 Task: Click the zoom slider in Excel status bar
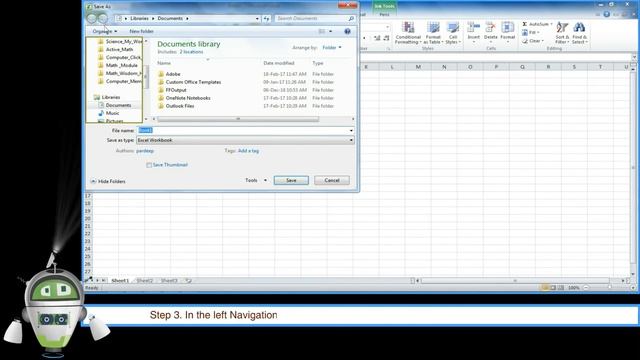click(609, 288)
